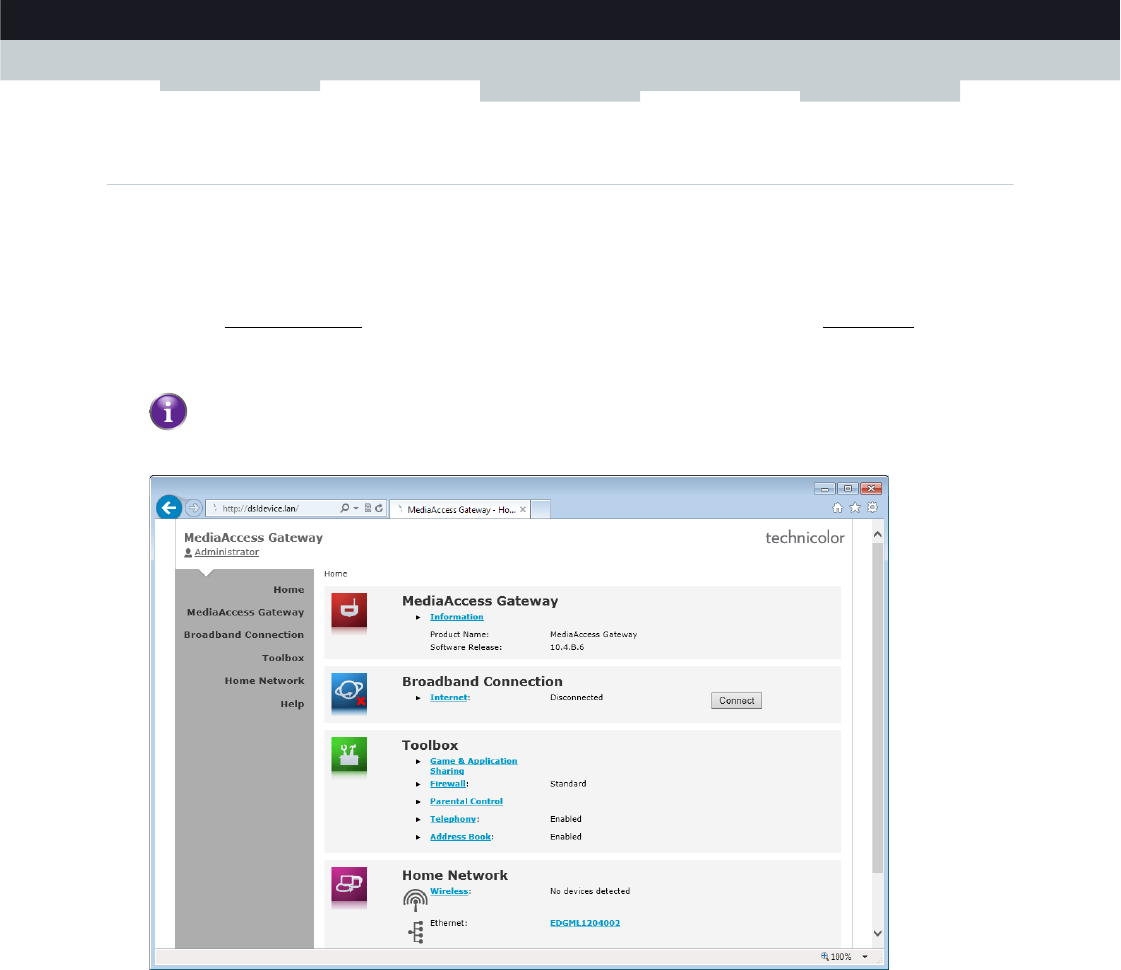Image resolution: width=1121 pixels, height=970 pixels.
Task: Click the technicolor logo
Action: [x=805, y=538]
